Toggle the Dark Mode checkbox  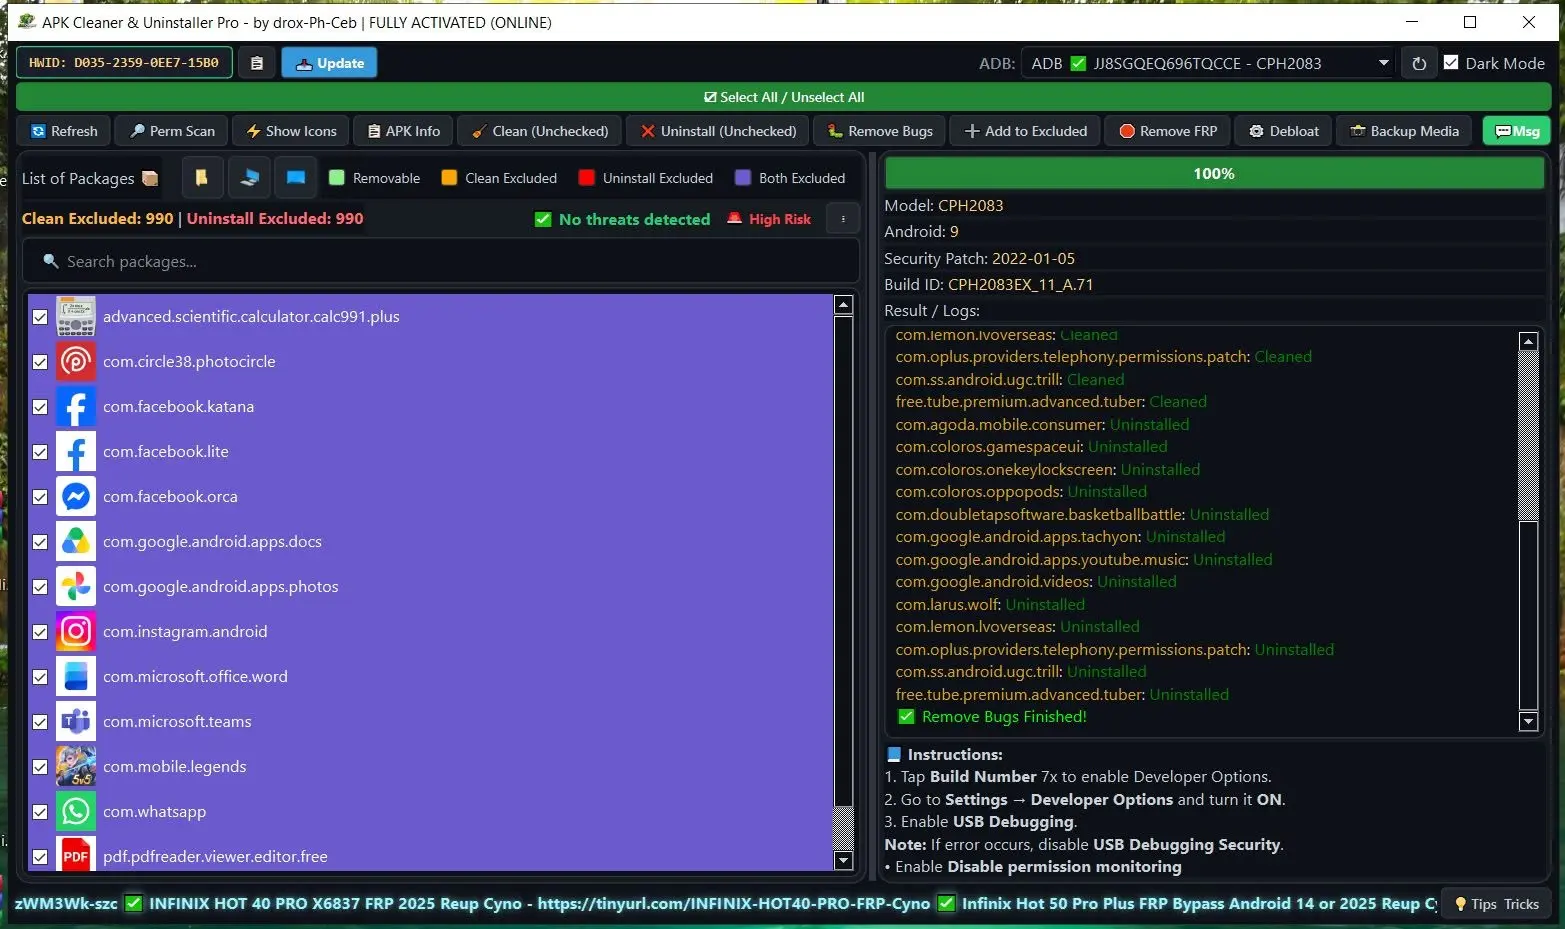pyautogui.click(x=1452, y=63)
